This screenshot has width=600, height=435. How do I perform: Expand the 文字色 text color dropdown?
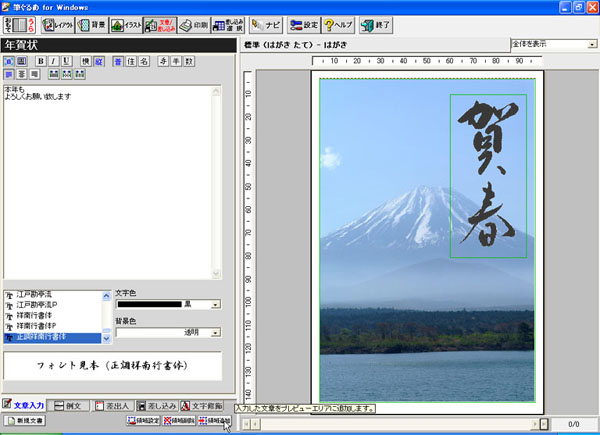coord(215,304)
